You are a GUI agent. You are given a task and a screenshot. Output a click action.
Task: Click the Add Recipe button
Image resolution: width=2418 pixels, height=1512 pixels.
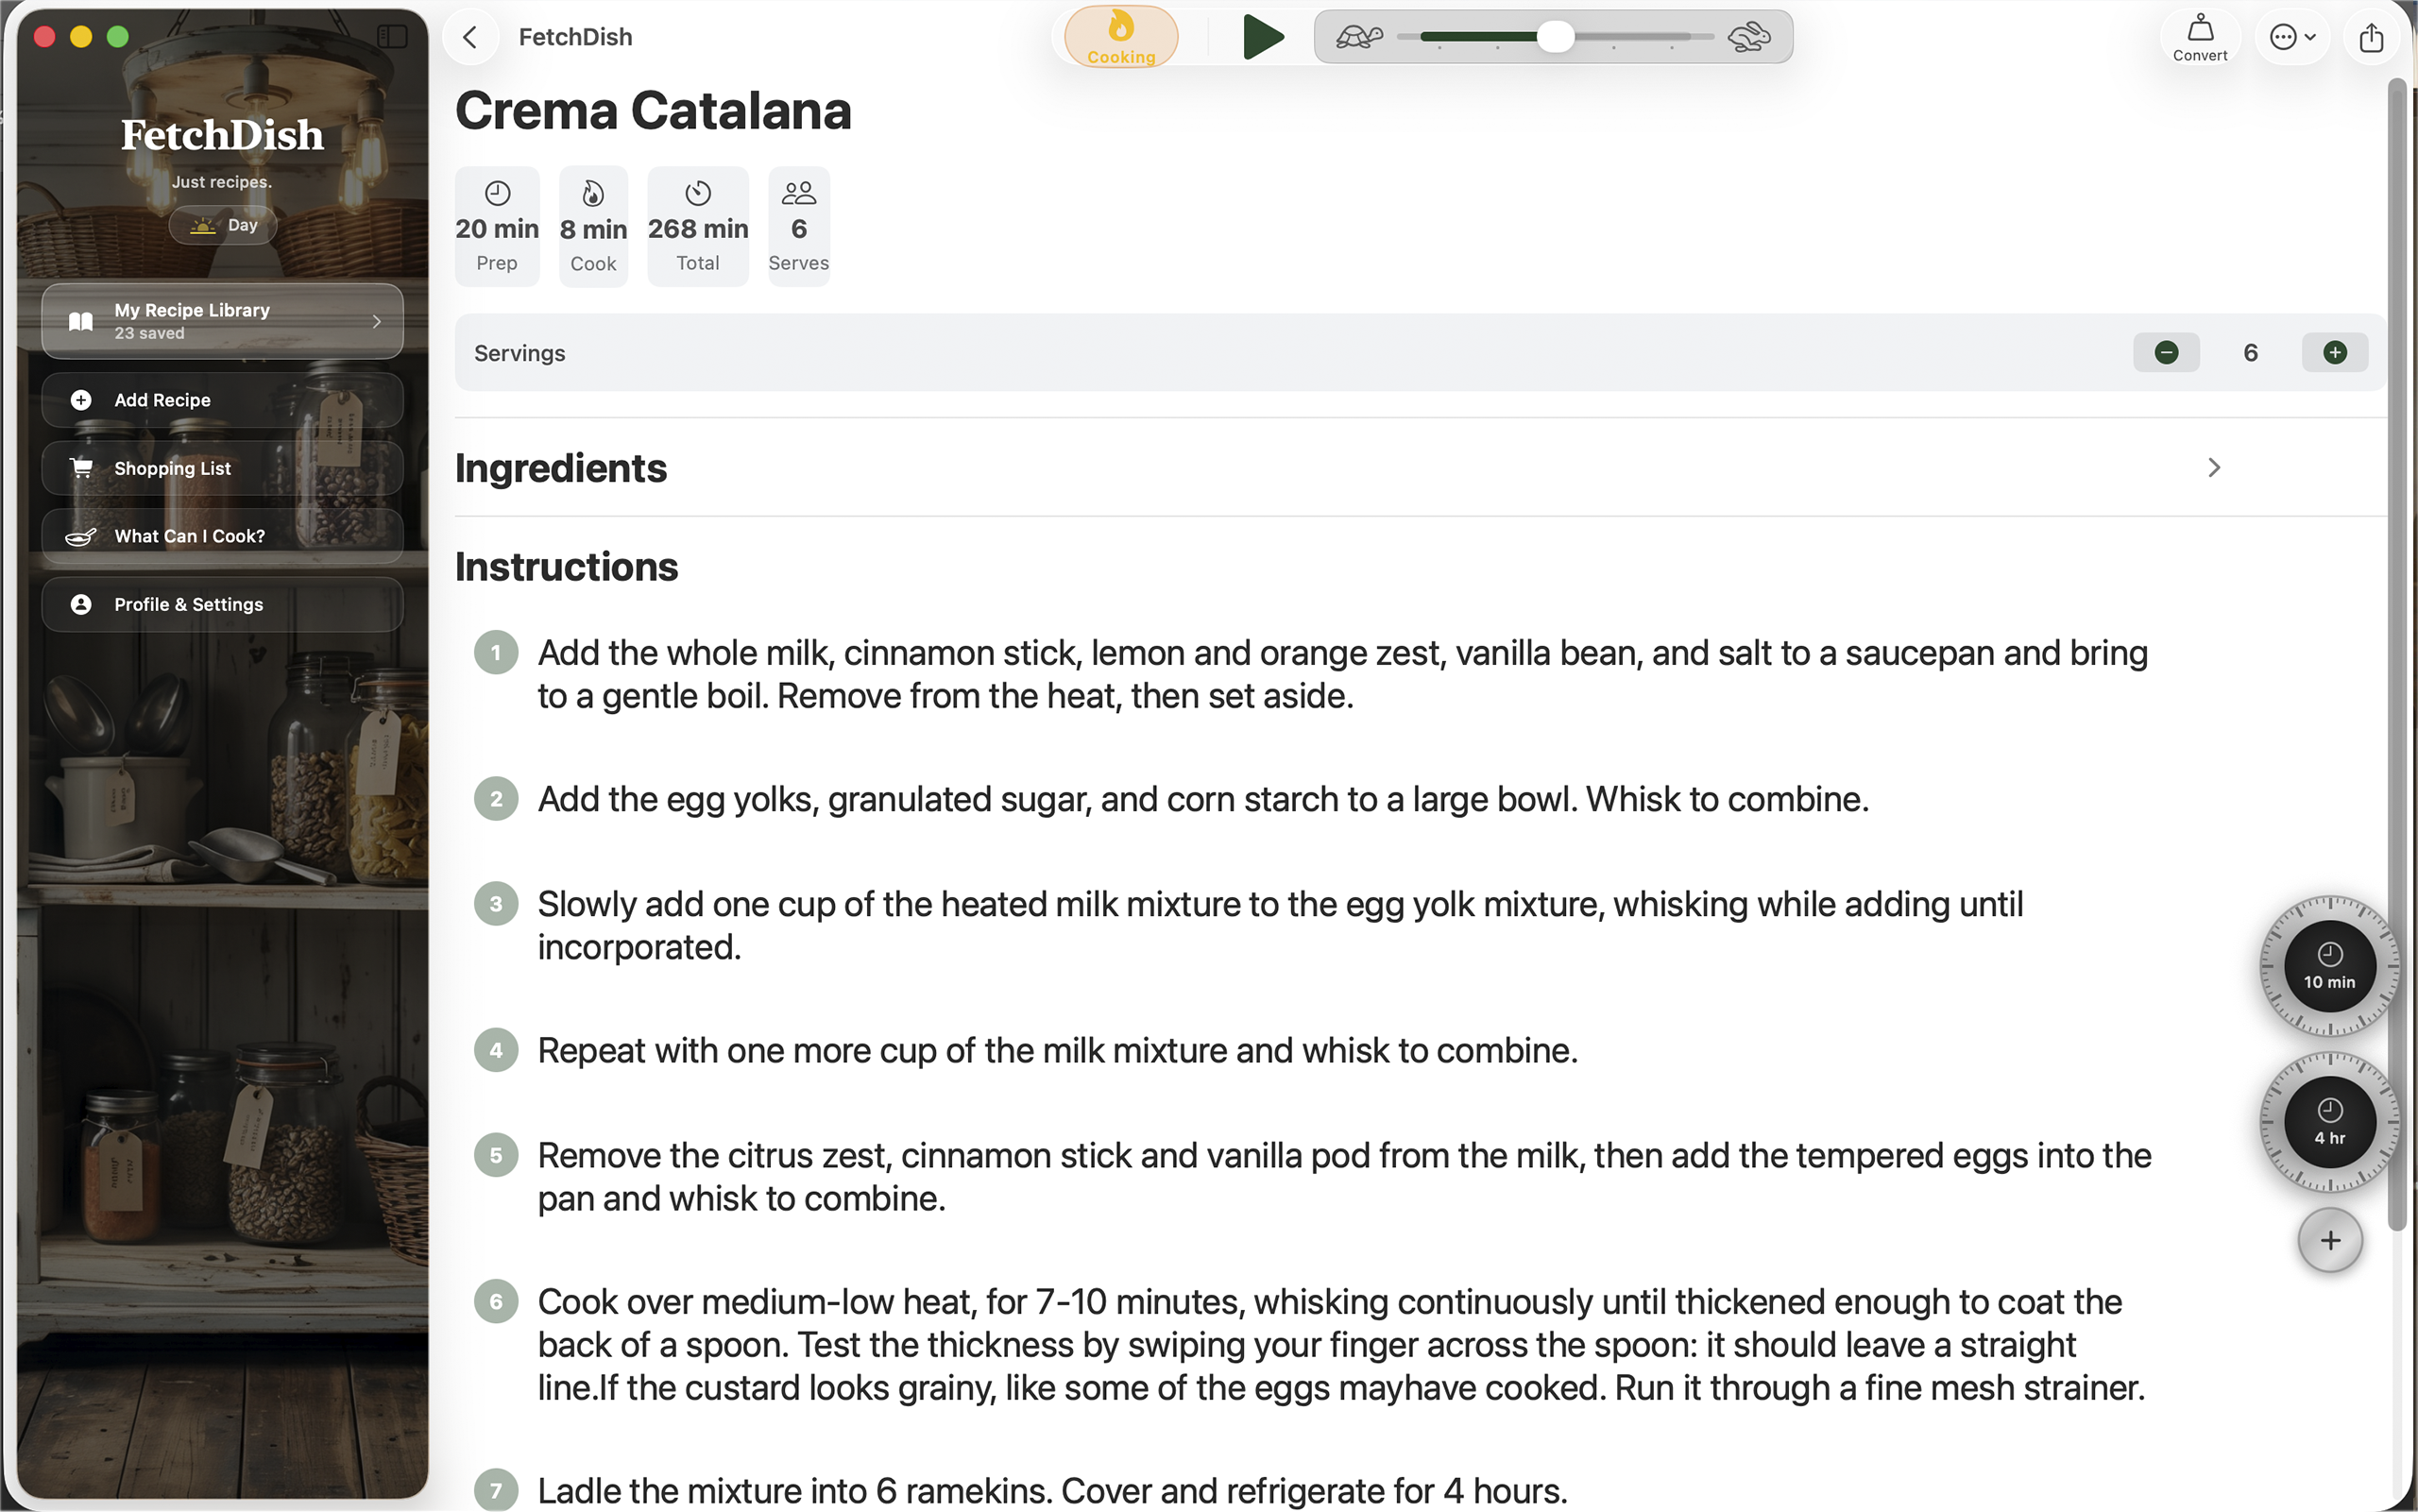click(x=222, y=400)
